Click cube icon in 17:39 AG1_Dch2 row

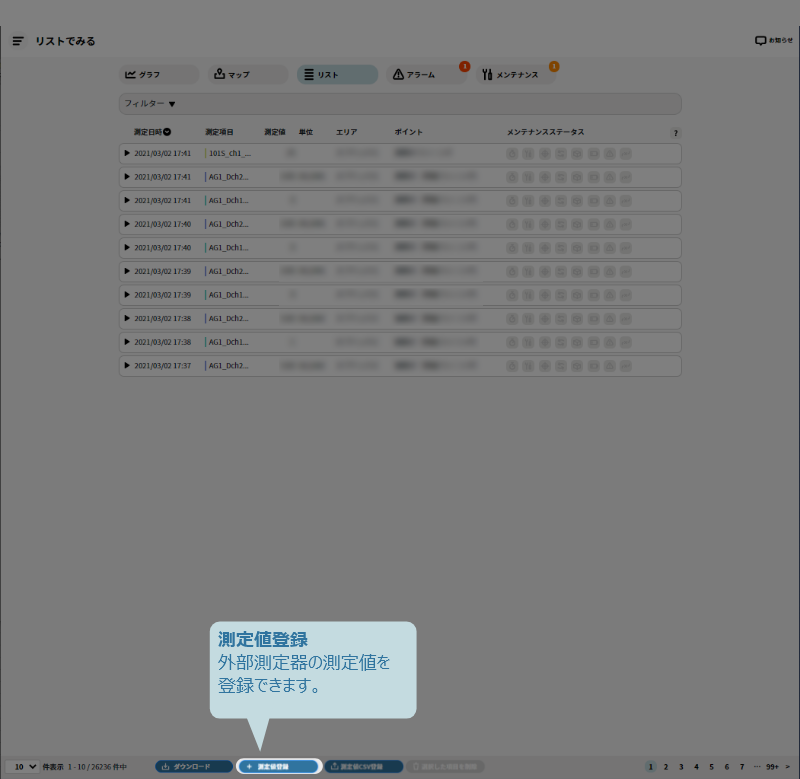tap(577, 271)
